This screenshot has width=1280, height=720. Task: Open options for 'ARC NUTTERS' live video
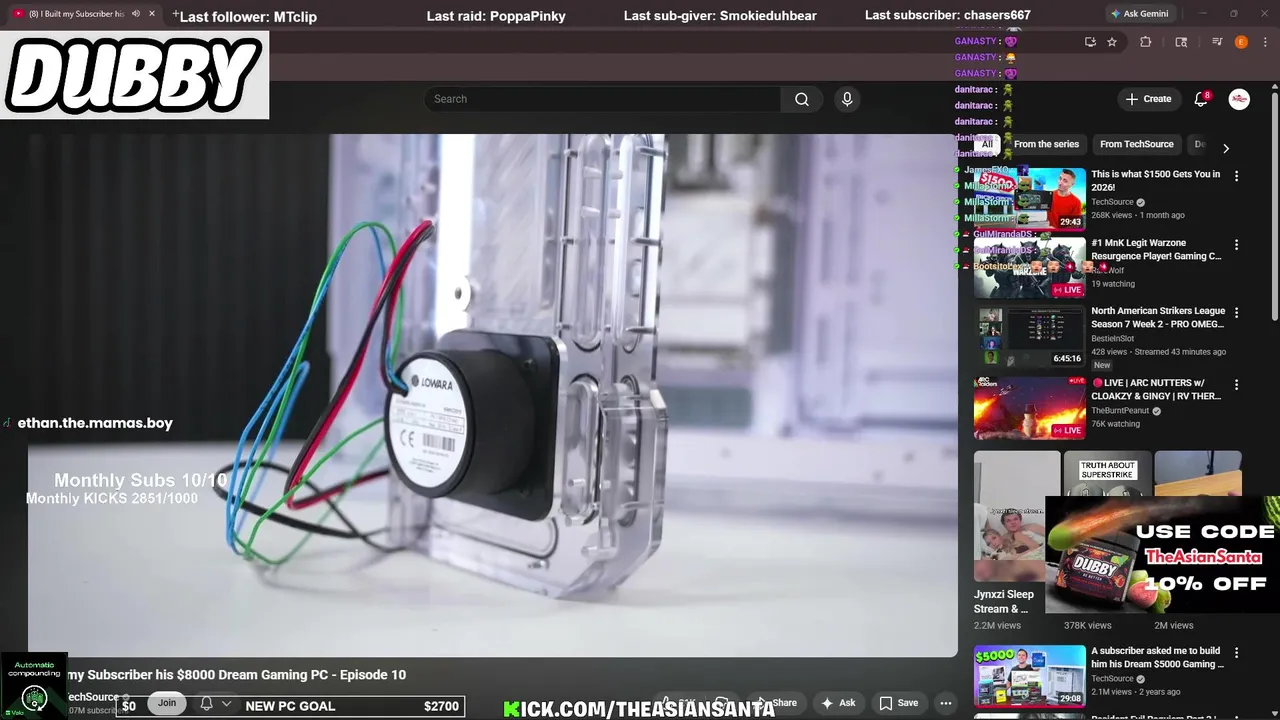[x=1236, y=384]
